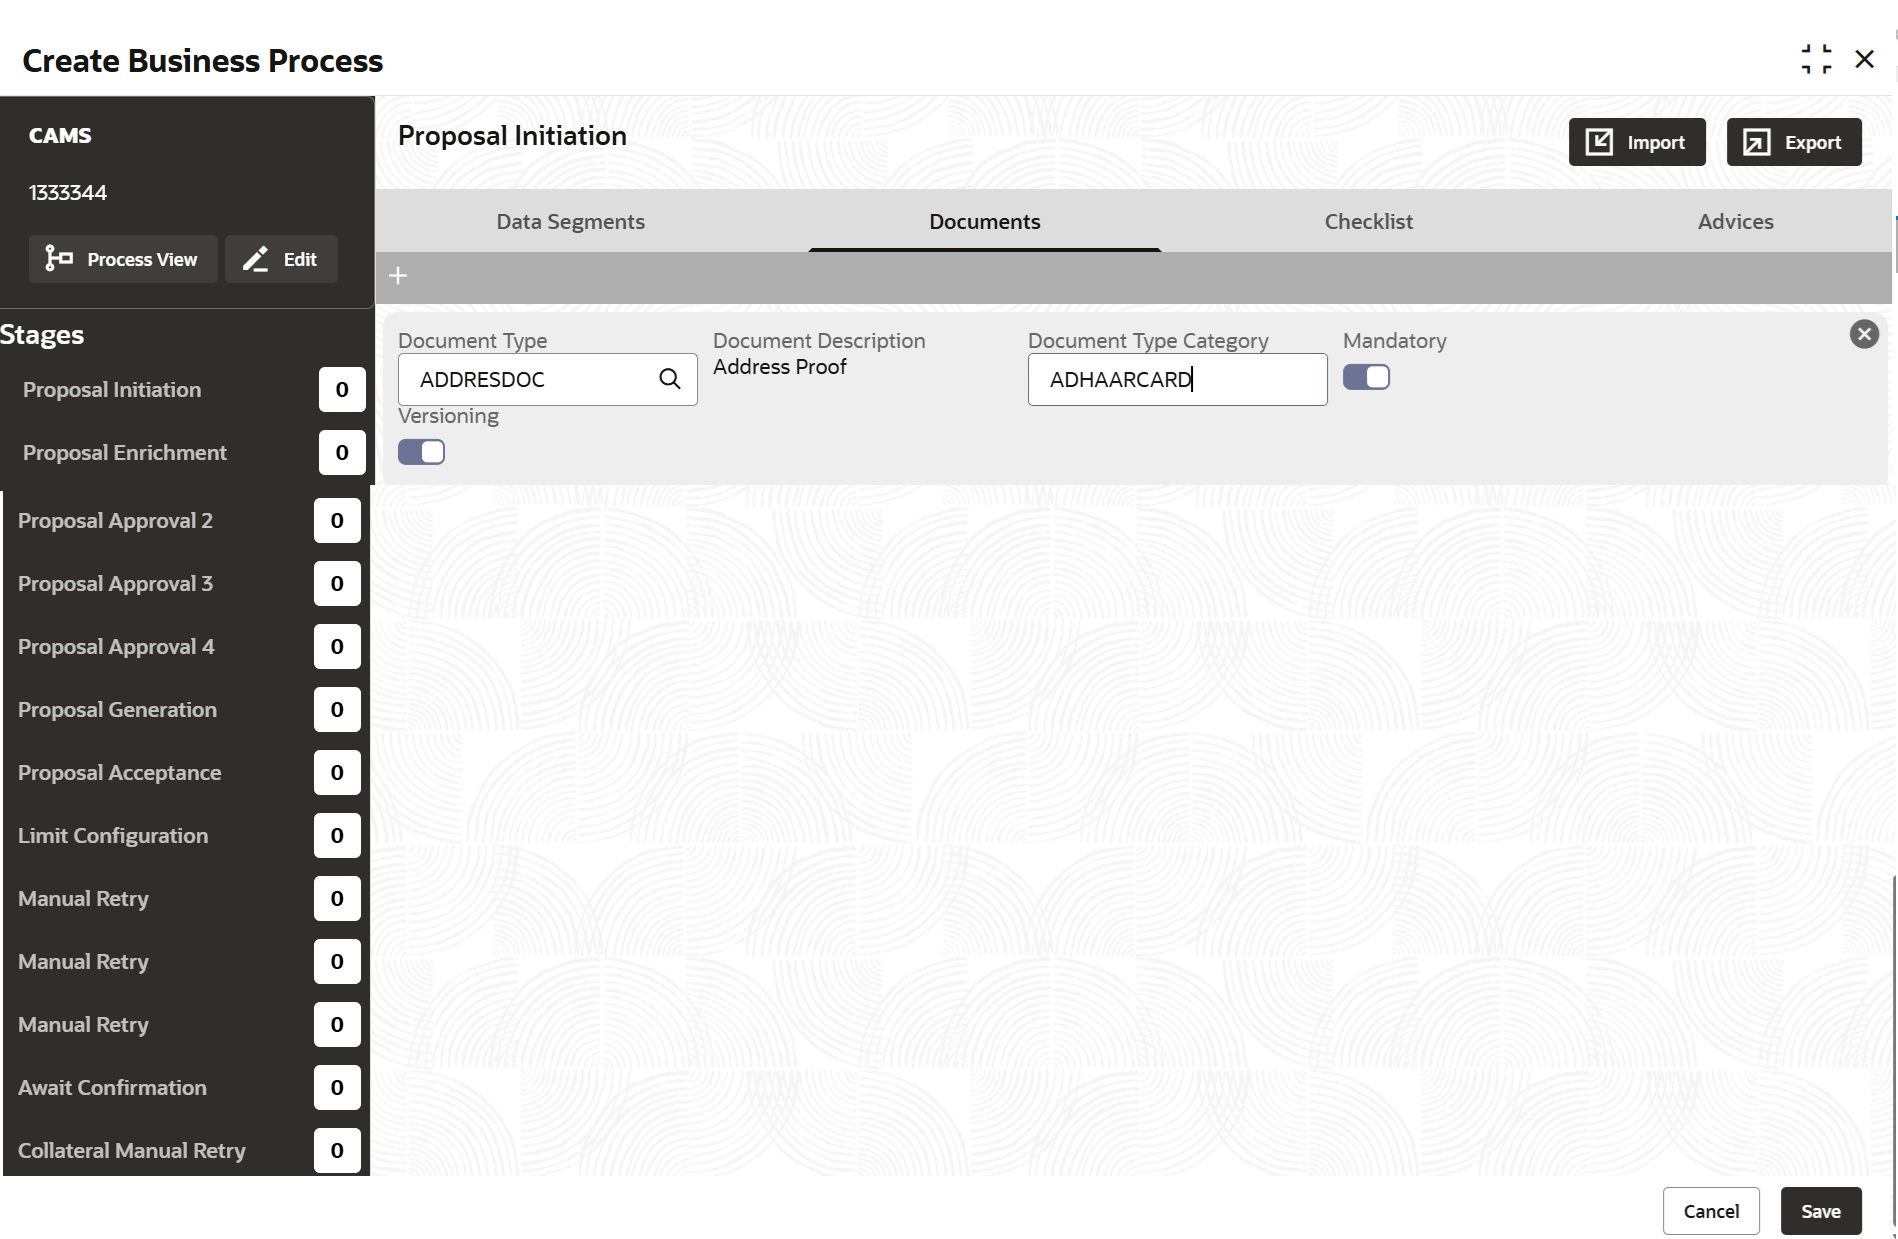Switch to the Data Segments tab

570,221
